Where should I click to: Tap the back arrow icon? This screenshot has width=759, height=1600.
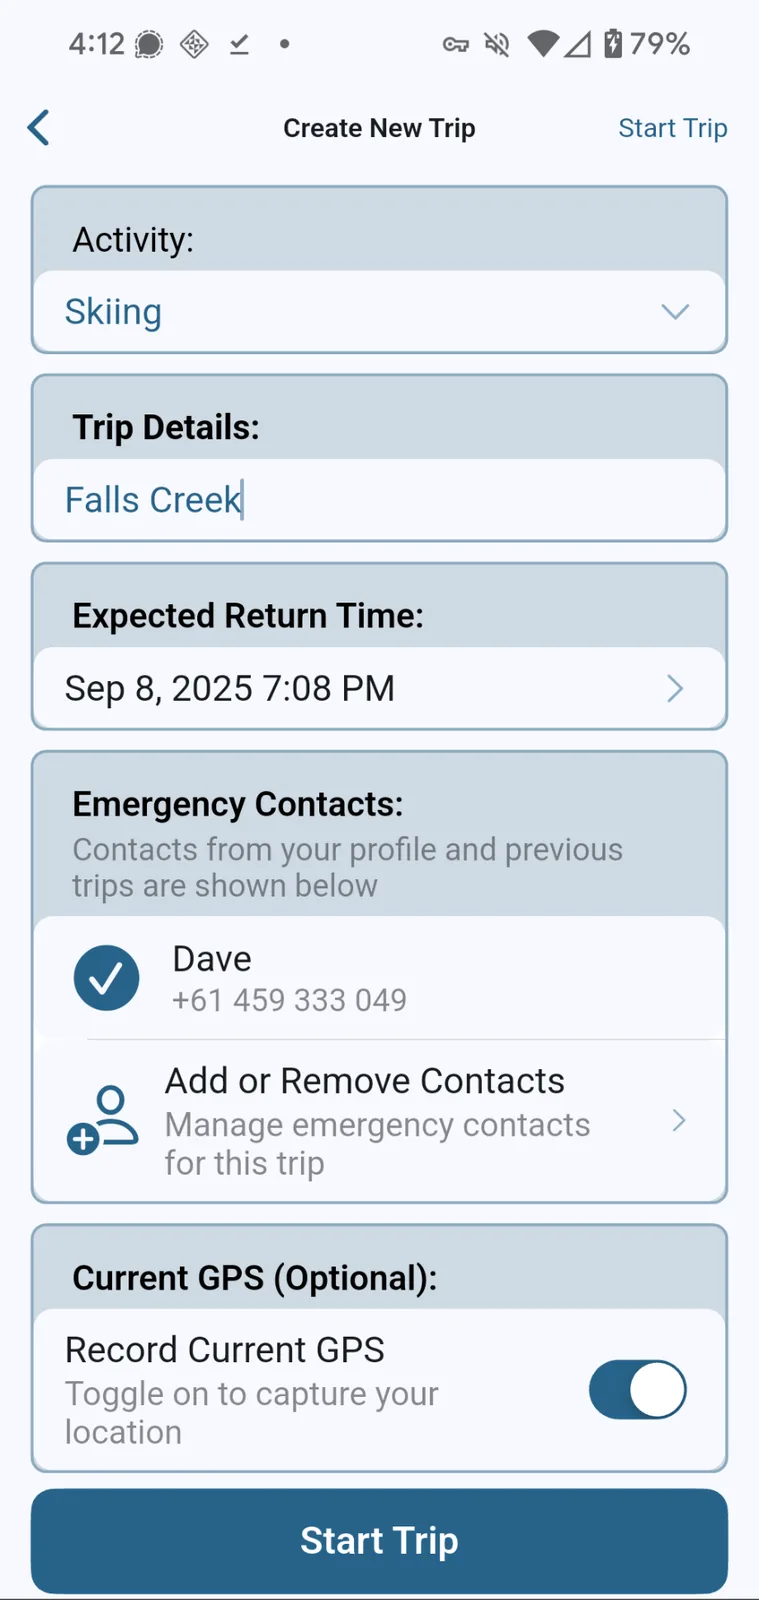click(x=39, y=128)
